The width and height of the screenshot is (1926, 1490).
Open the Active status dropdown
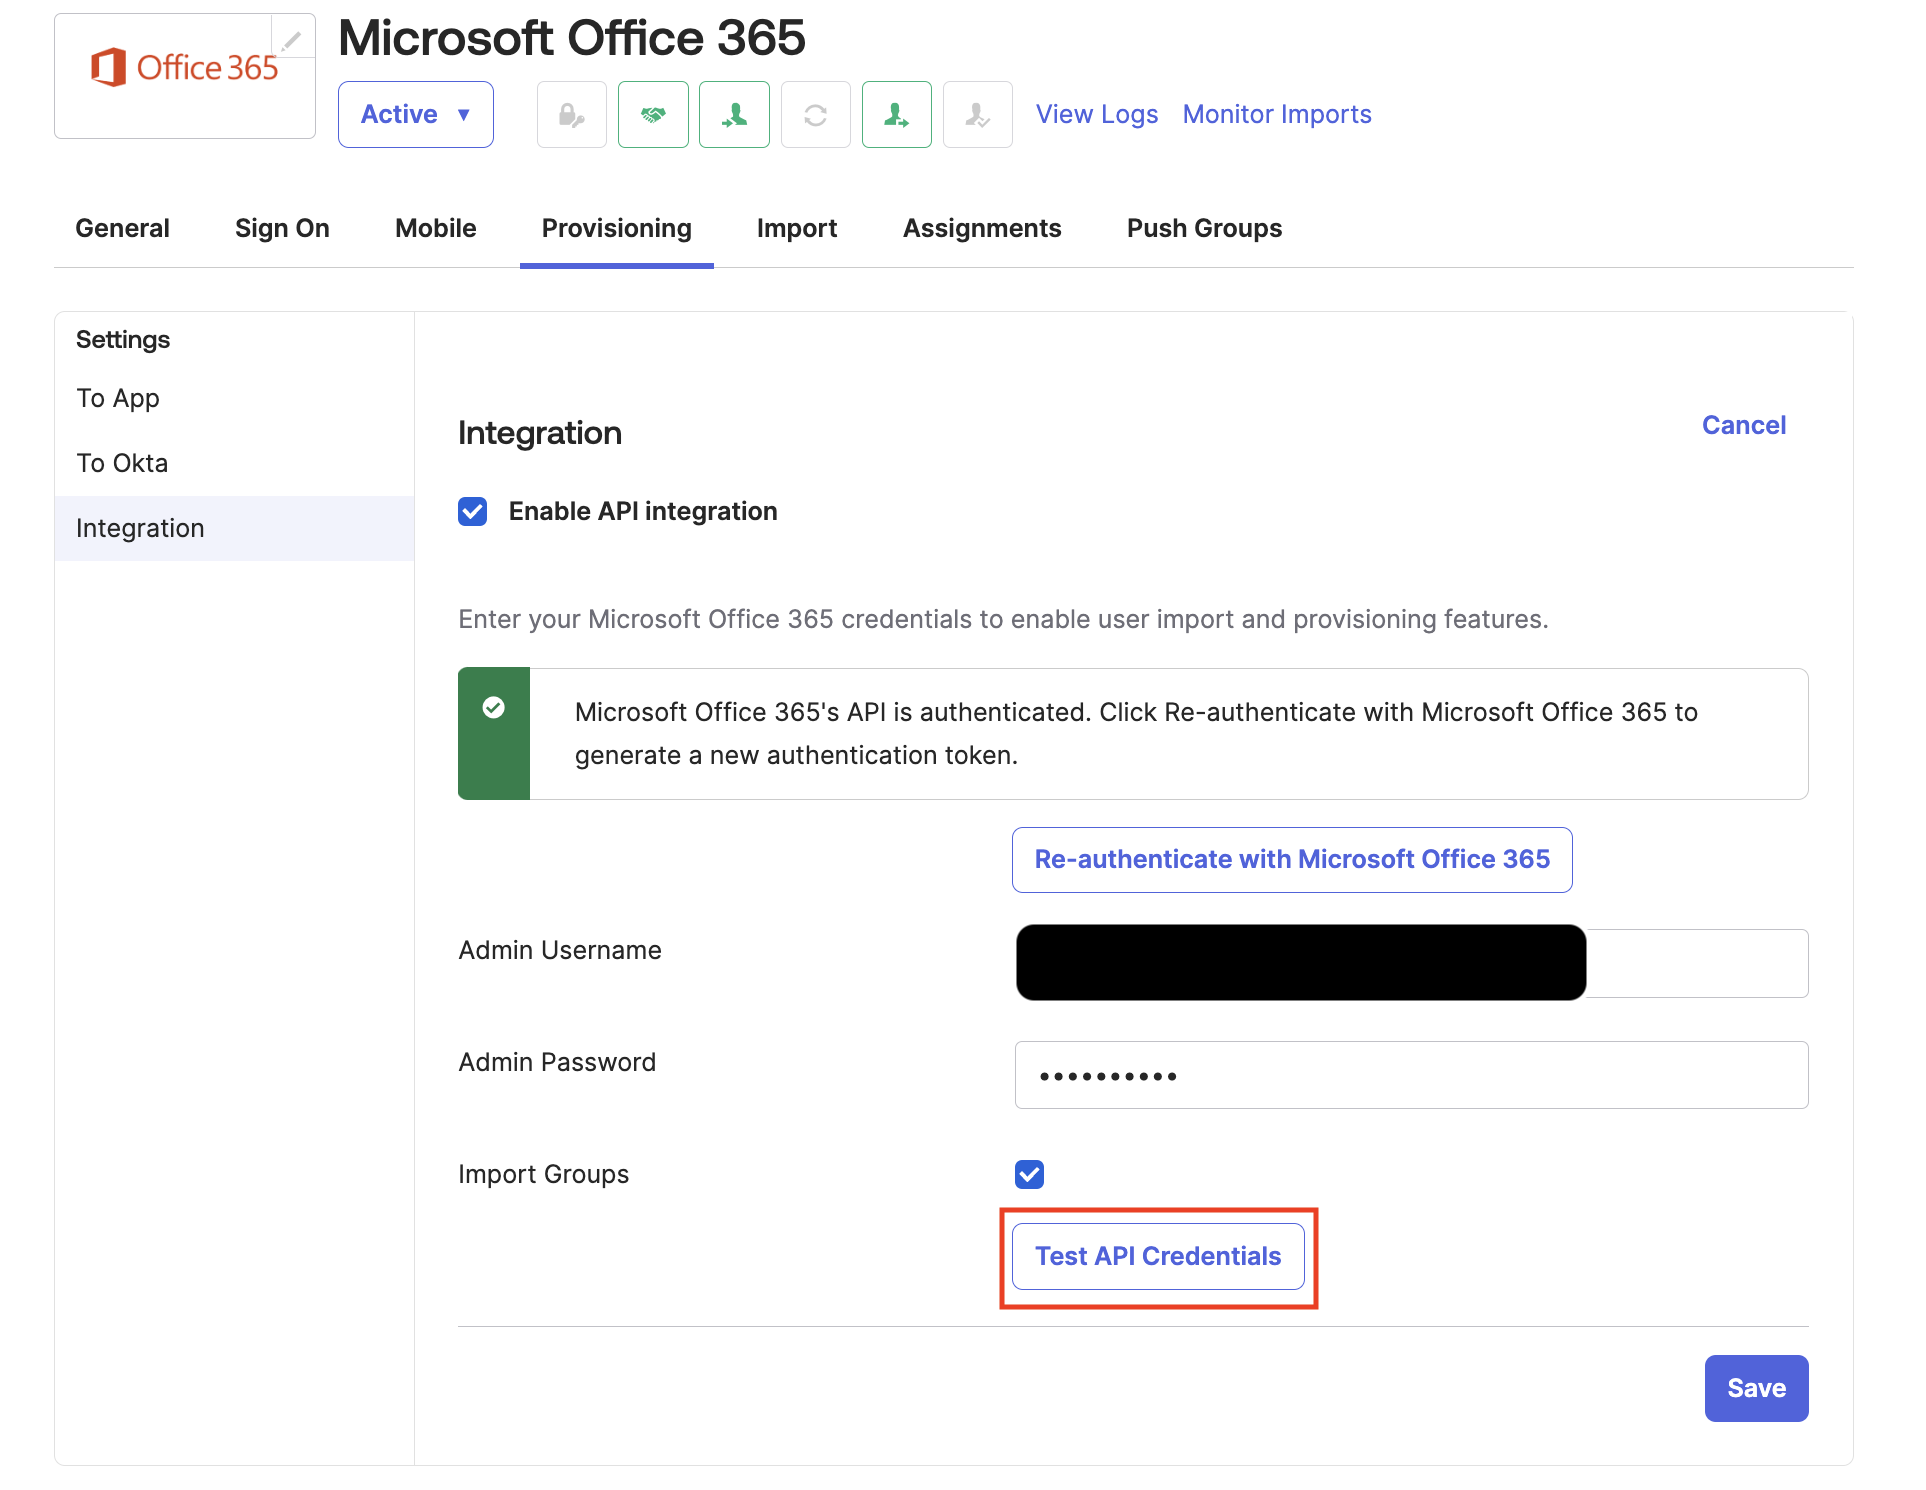[415, 115]
